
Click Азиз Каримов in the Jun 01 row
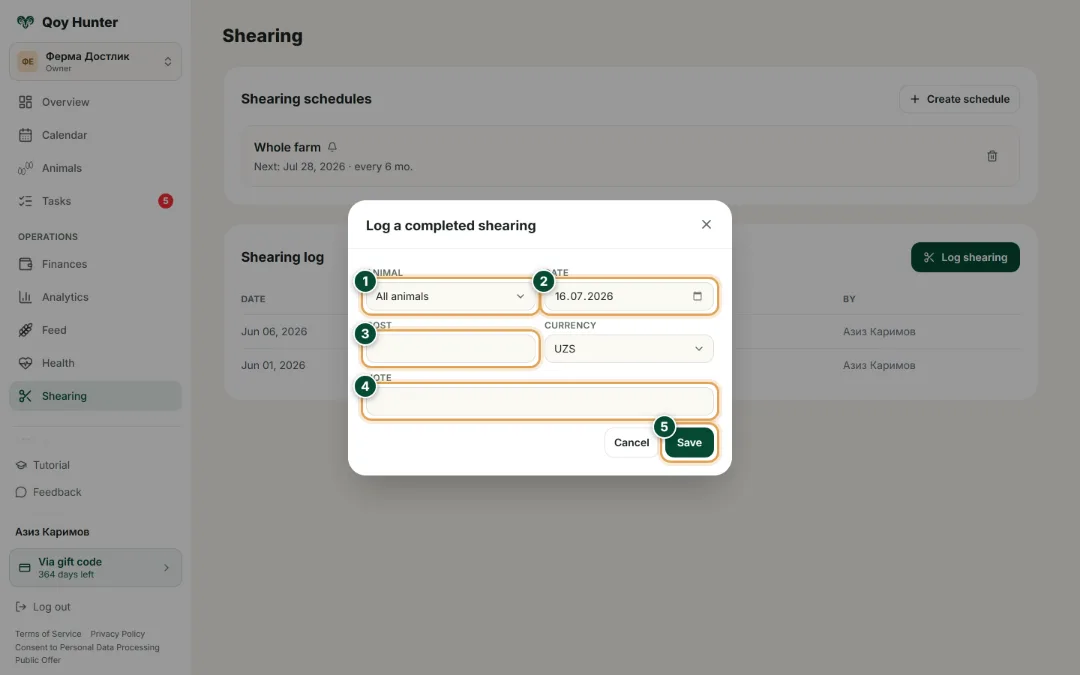[879, 365]
